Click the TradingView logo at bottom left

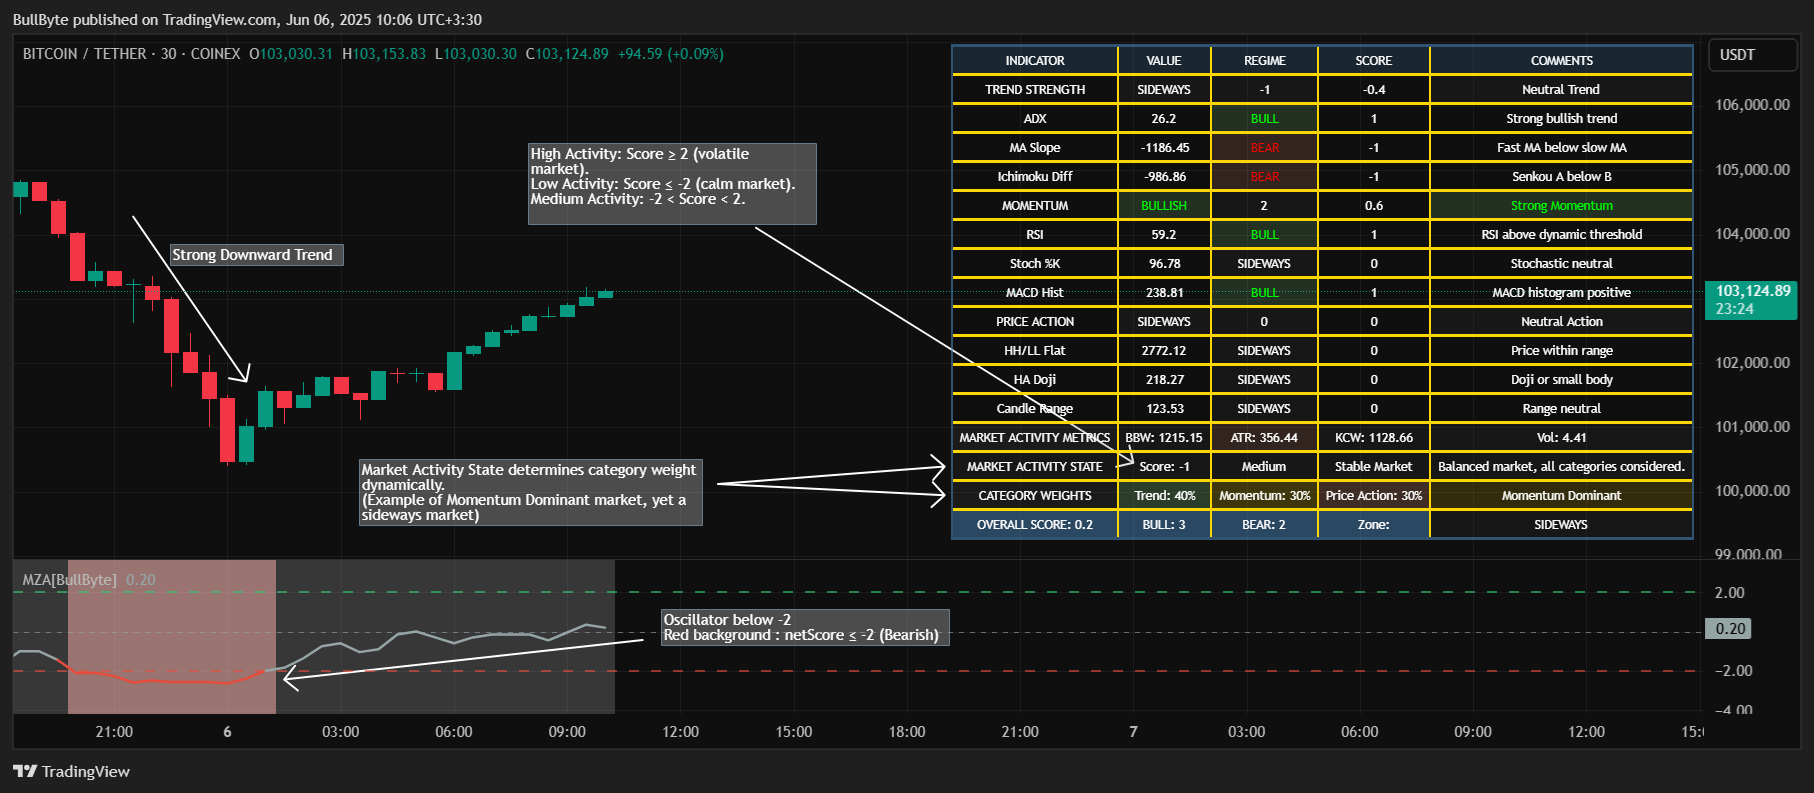pyautogui.click(x=71, y=771)
